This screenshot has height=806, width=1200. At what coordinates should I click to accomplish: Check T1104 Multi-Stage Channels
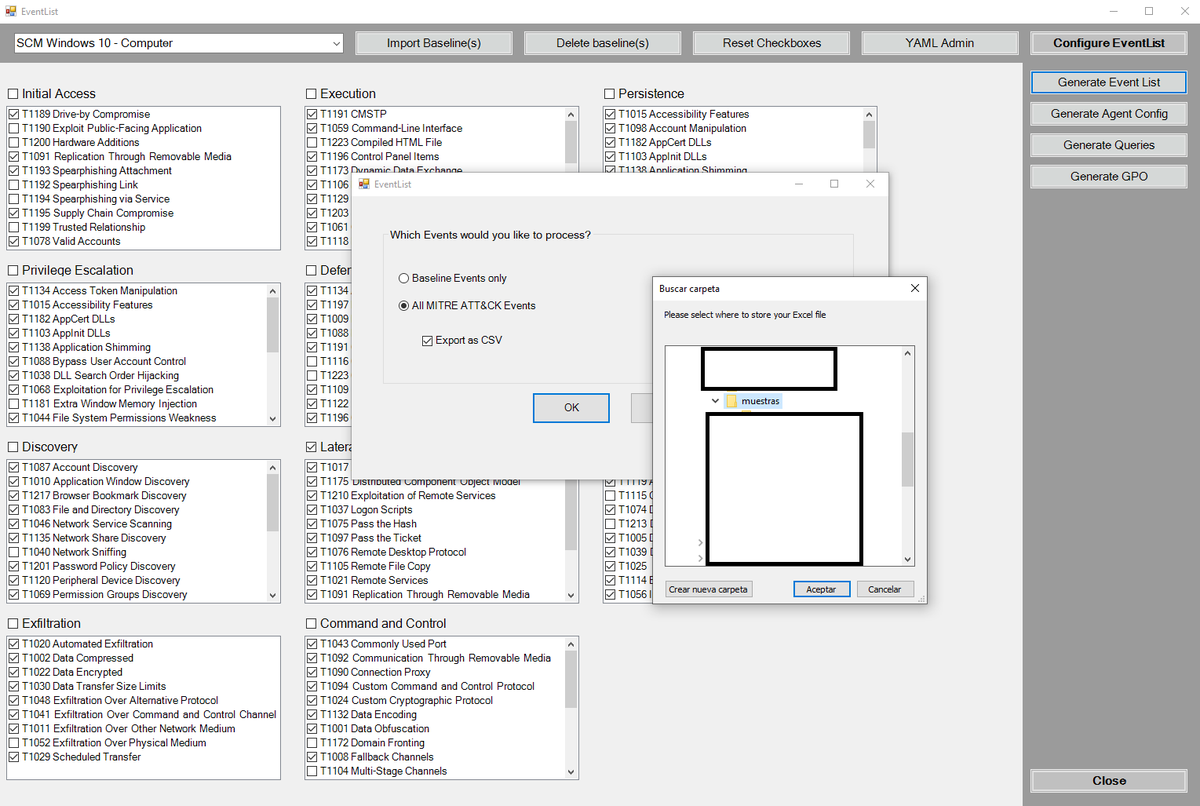312,771
